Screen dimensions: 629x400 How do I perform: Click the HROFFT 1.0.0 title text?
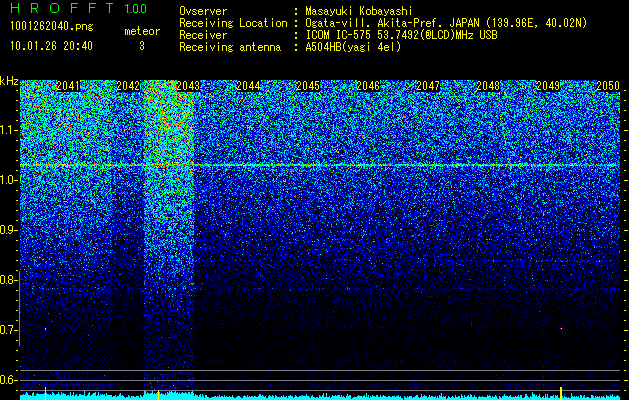click(79, 8)
